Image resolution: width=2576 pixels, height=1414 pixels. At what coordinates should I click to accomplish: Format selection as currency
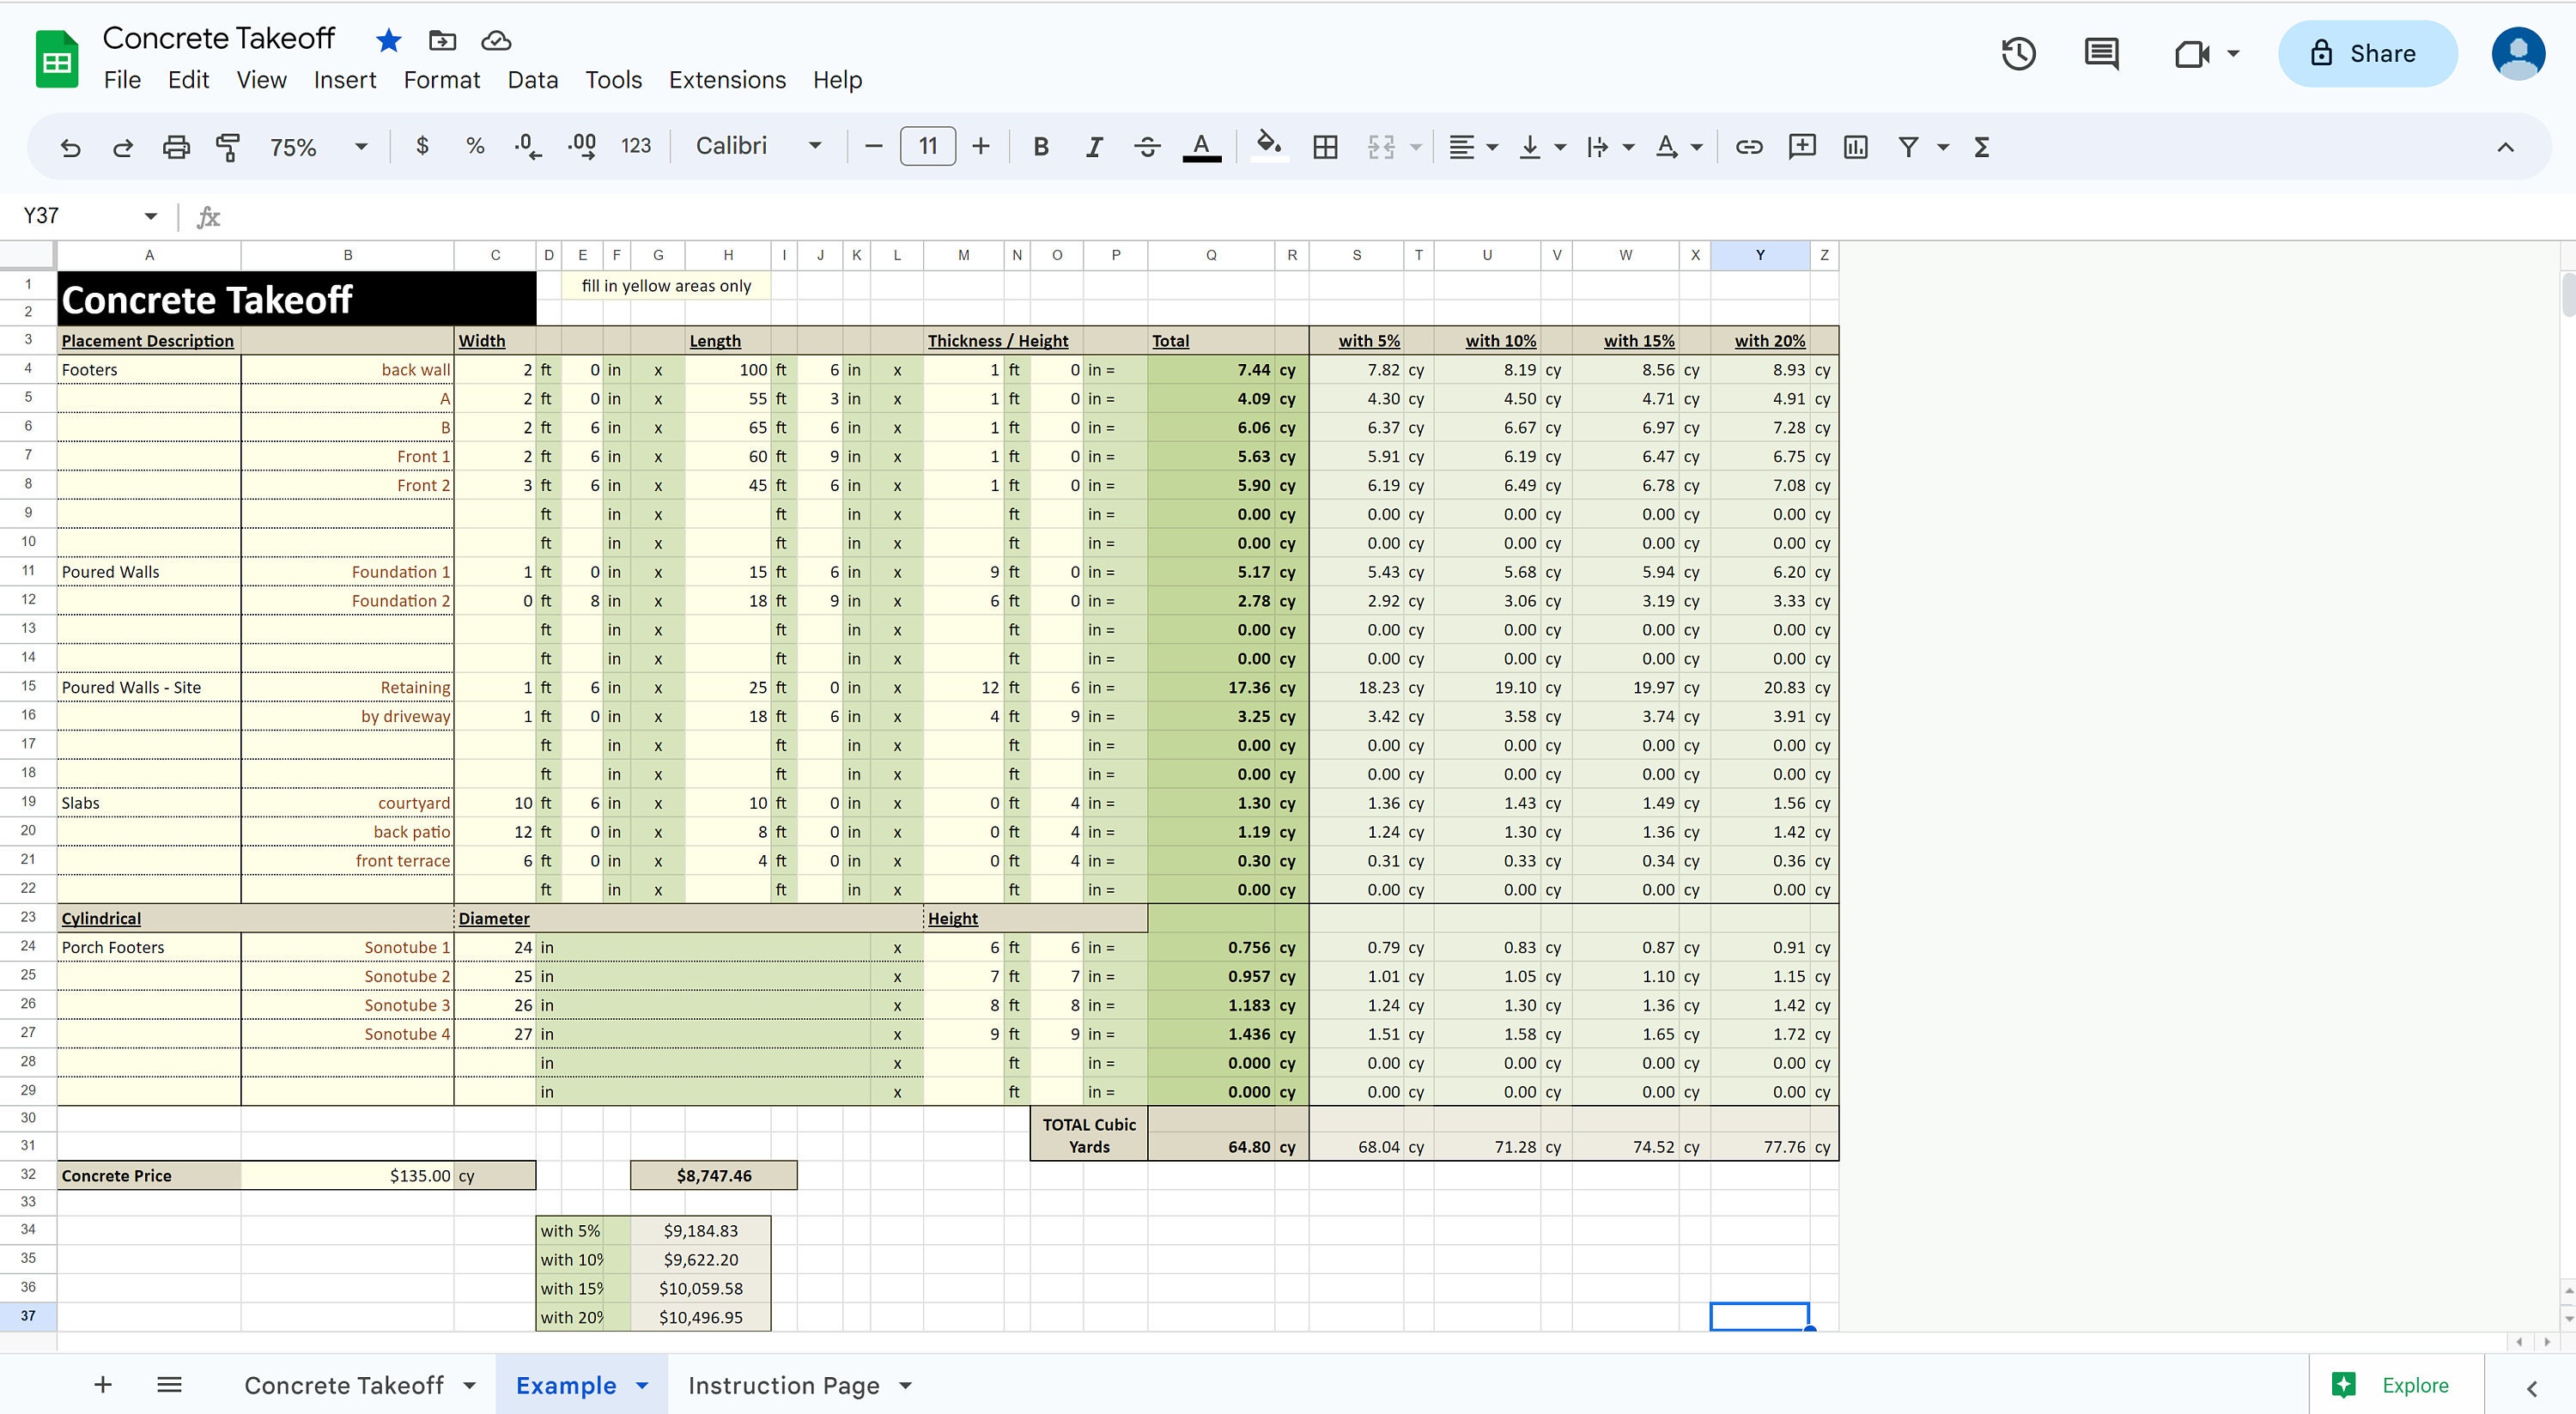pyautogui.click(x=422, y=147)
